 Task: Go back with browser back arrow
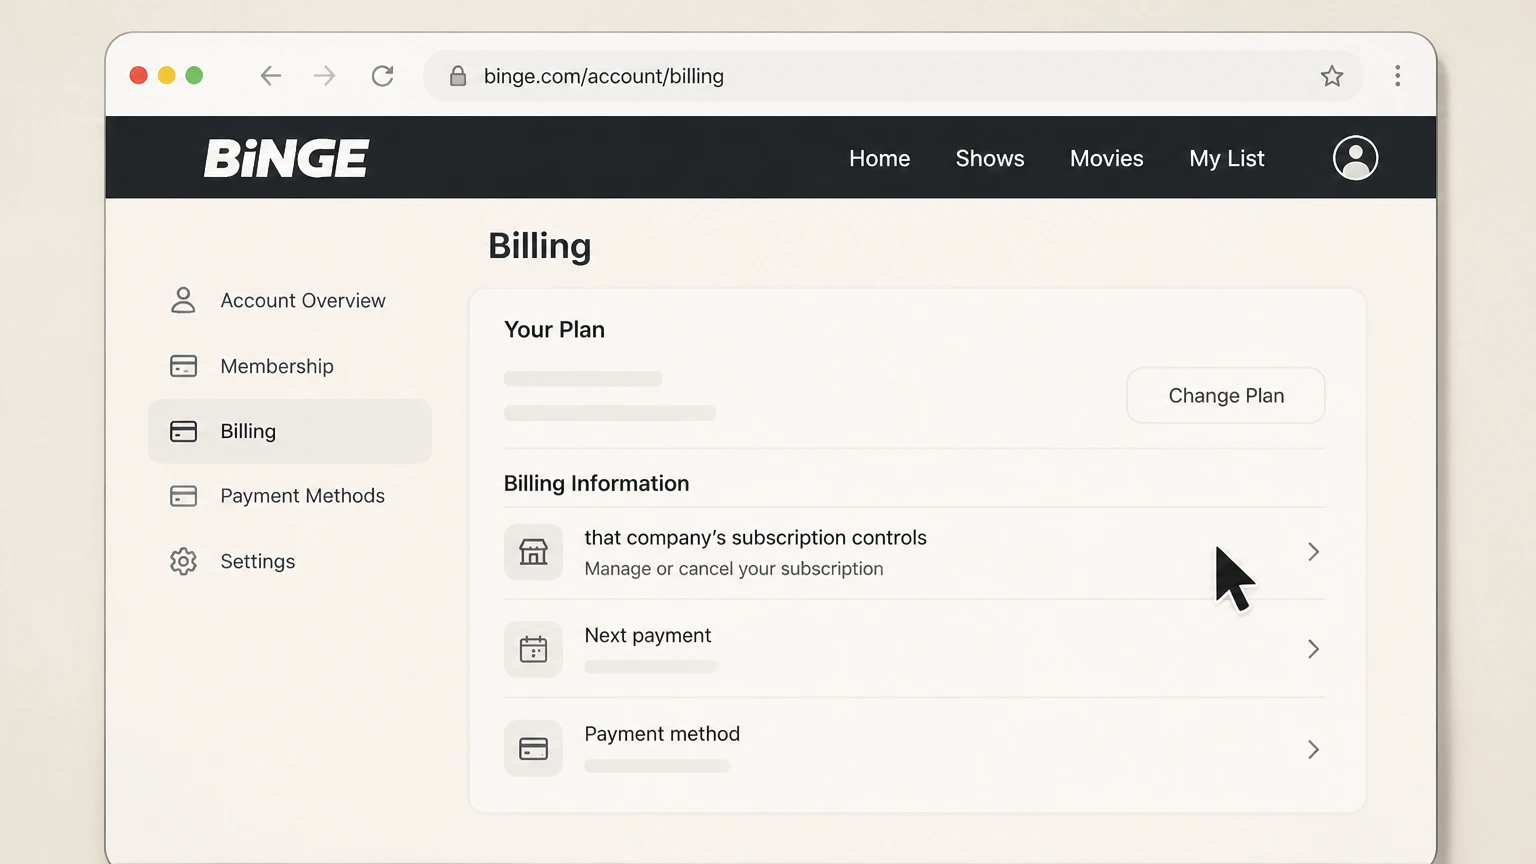coord(270,76)
